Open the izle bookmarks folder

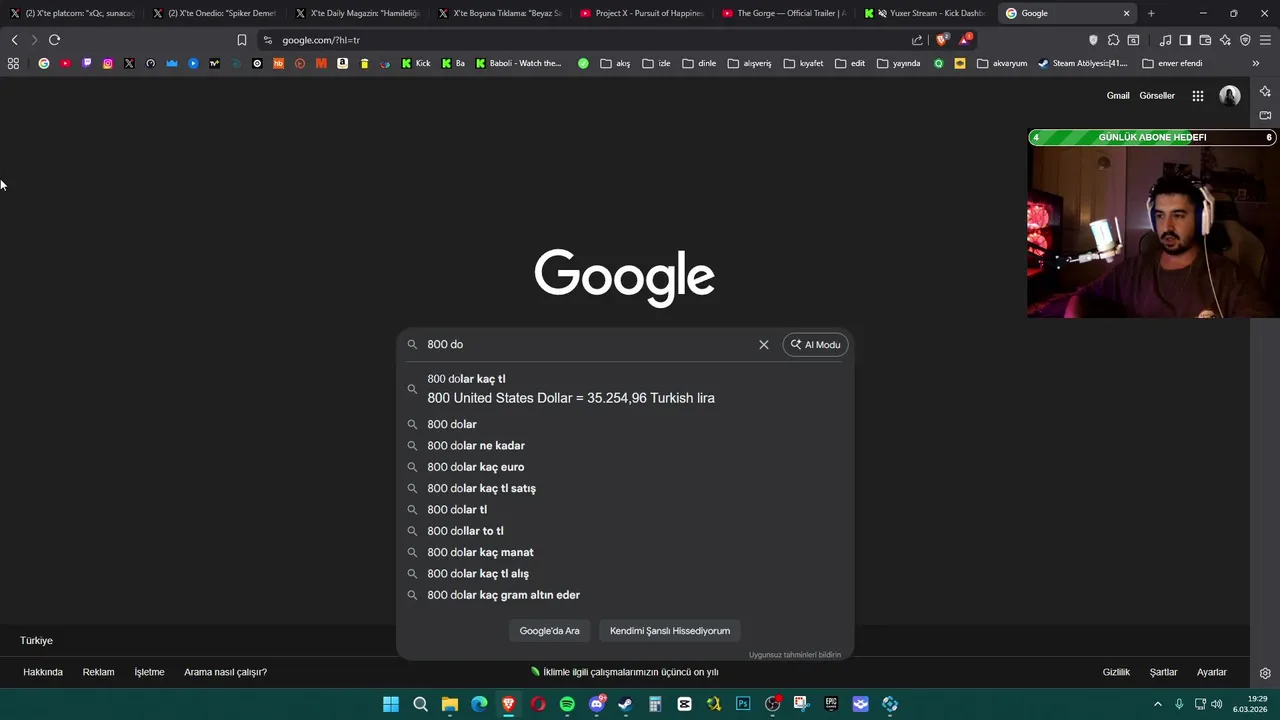pos(656,63)
